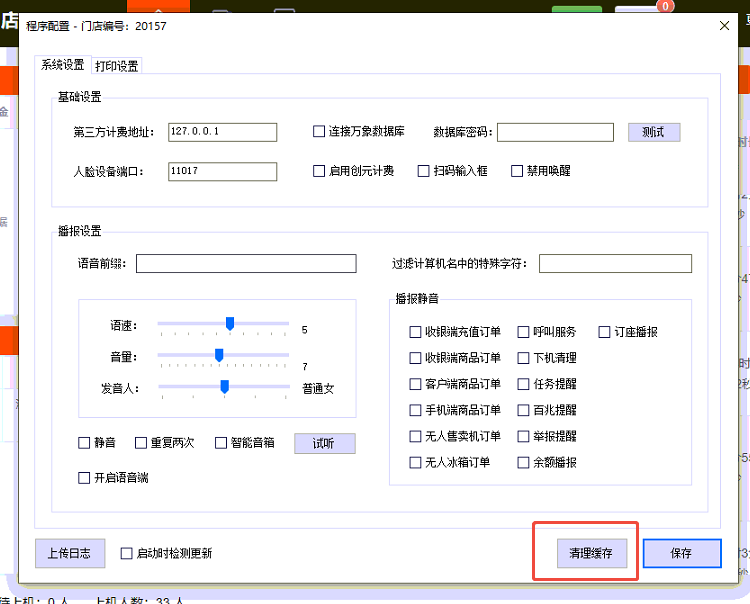The image size is (750, 604).
Task: Click the 保存 button
Action: pos(681,553)
